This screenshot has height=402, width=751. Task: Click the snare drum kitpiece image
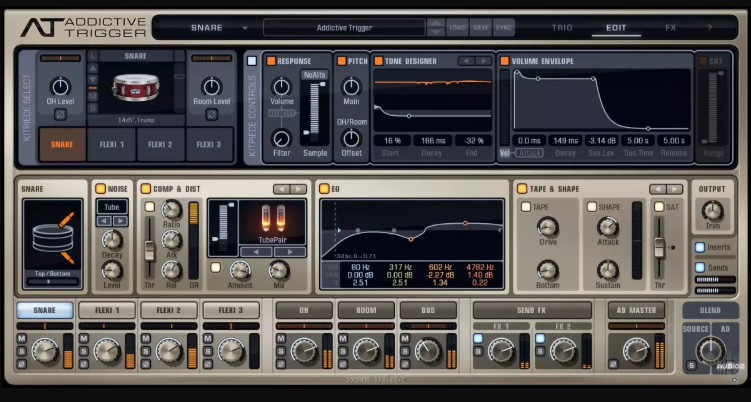coord(136,88)
